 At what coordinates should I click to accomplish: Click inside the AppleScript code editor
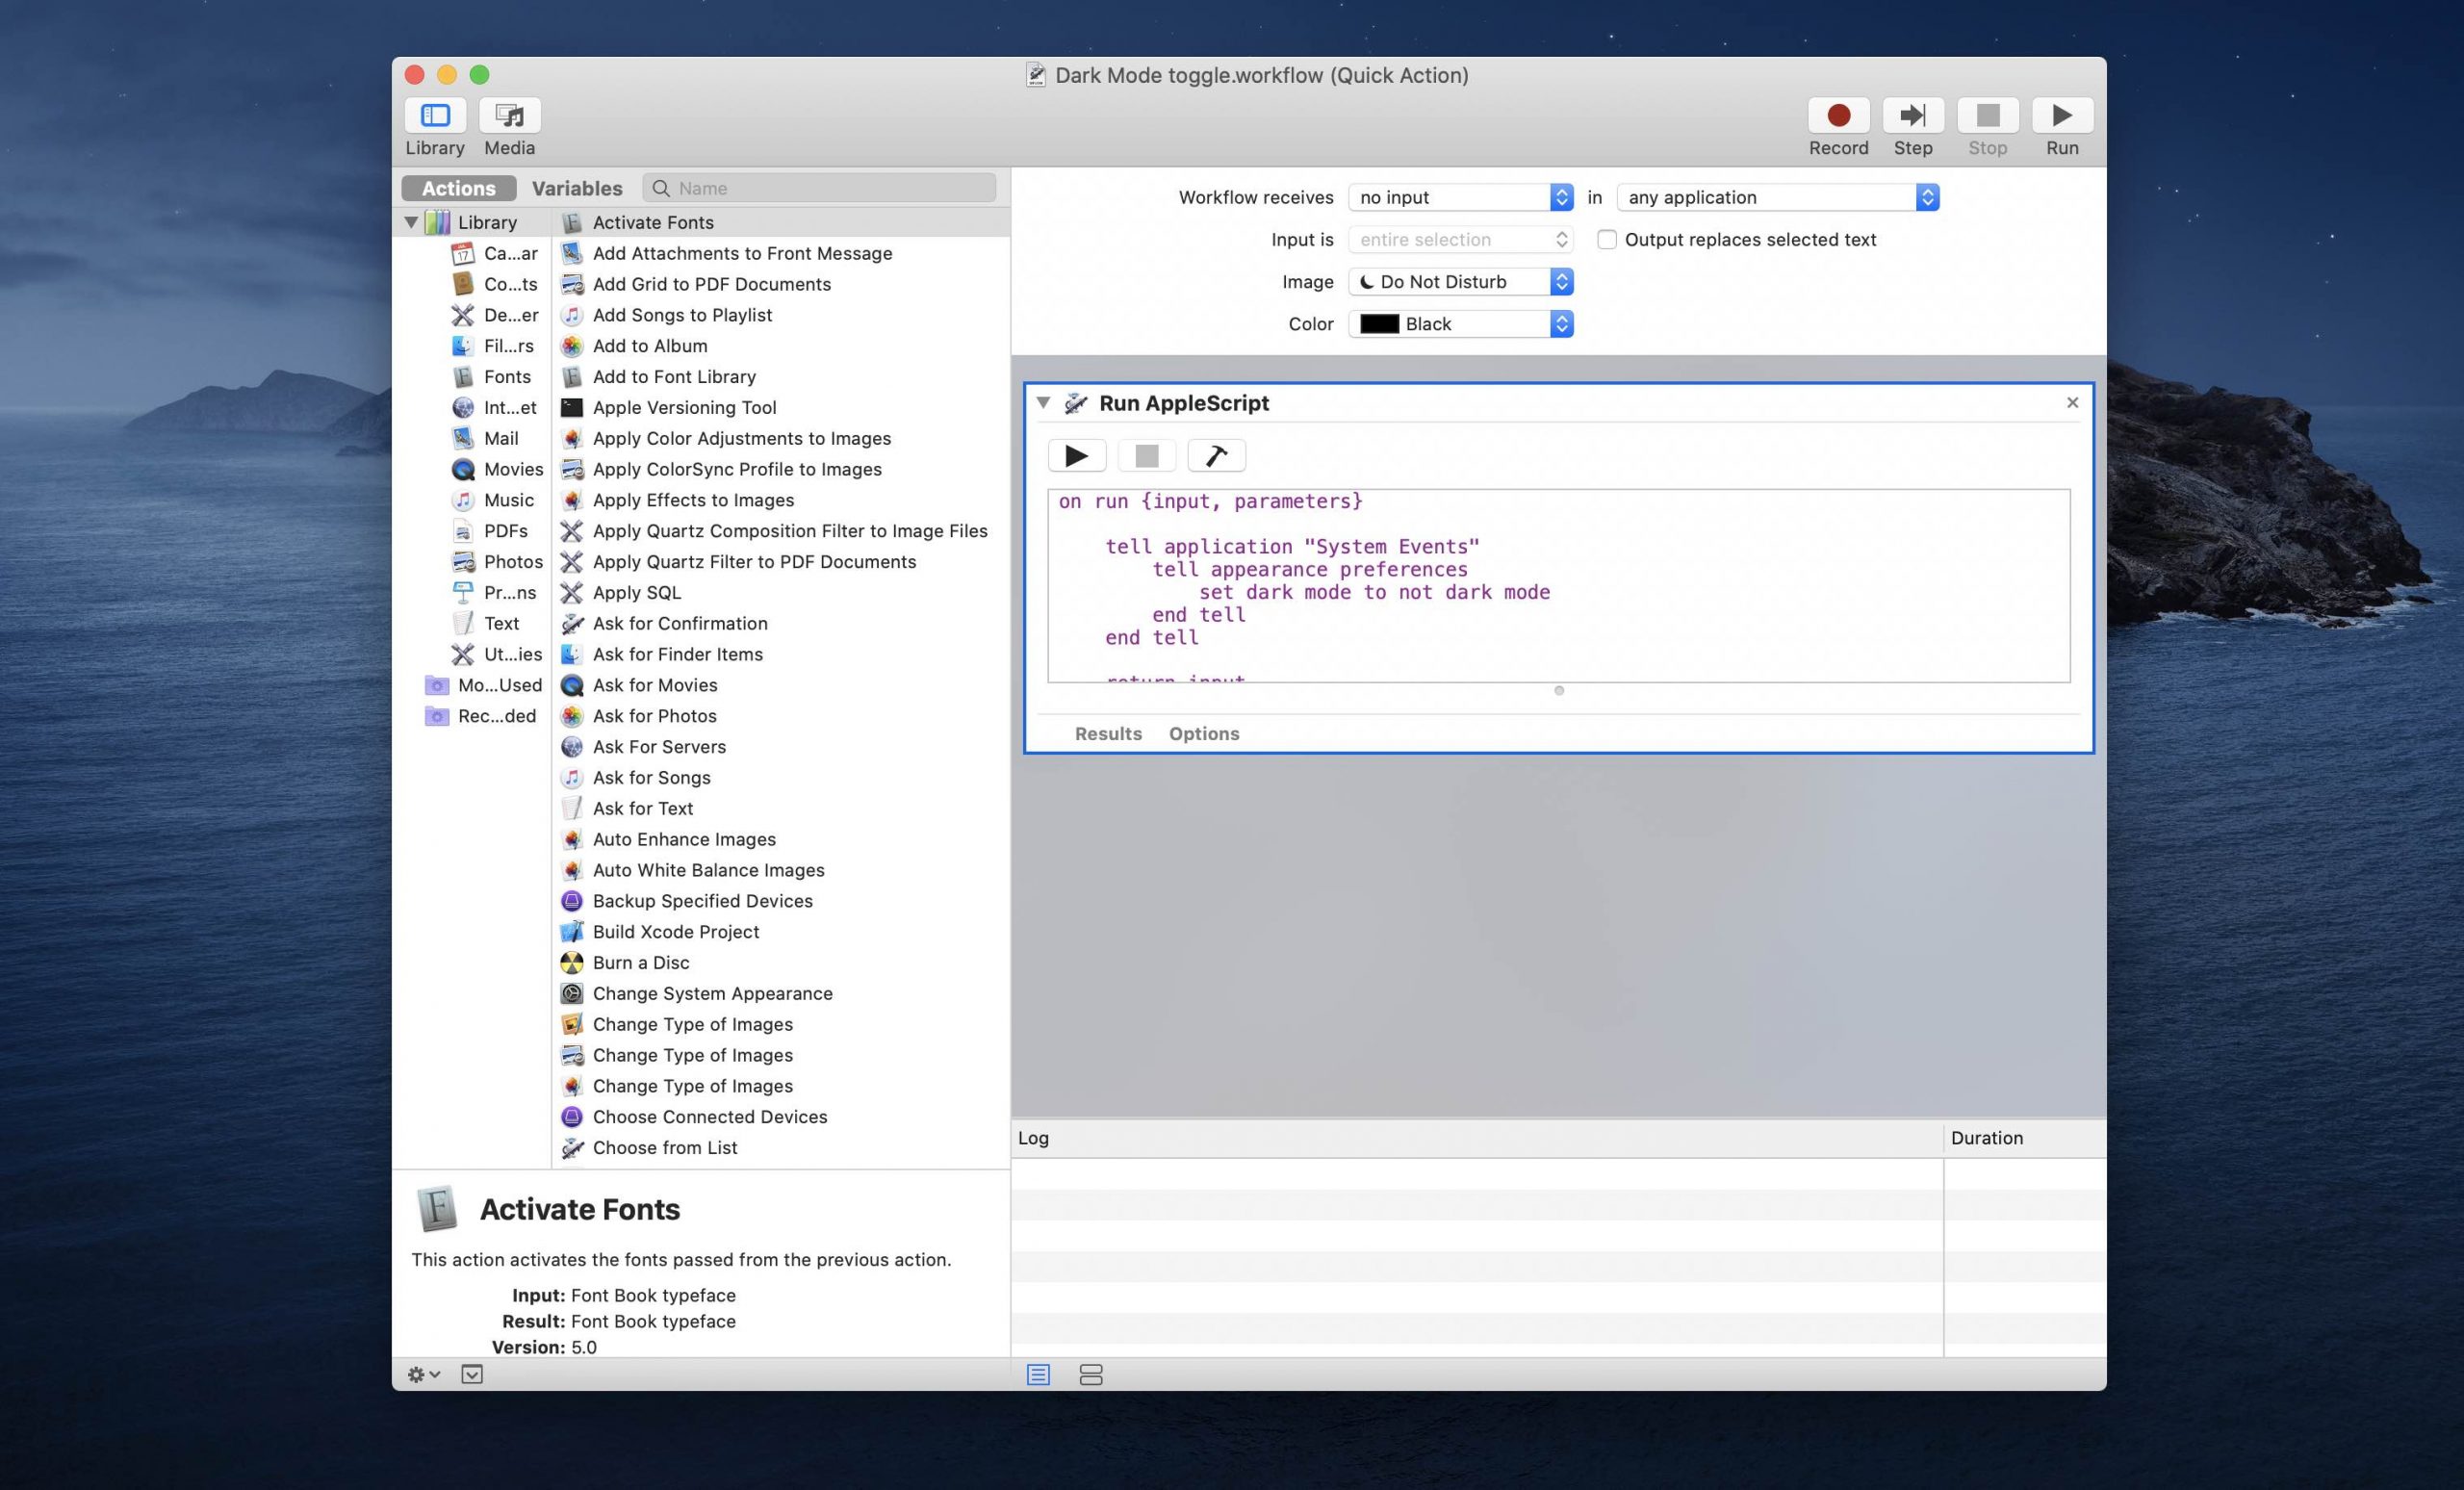(1558, 585)
